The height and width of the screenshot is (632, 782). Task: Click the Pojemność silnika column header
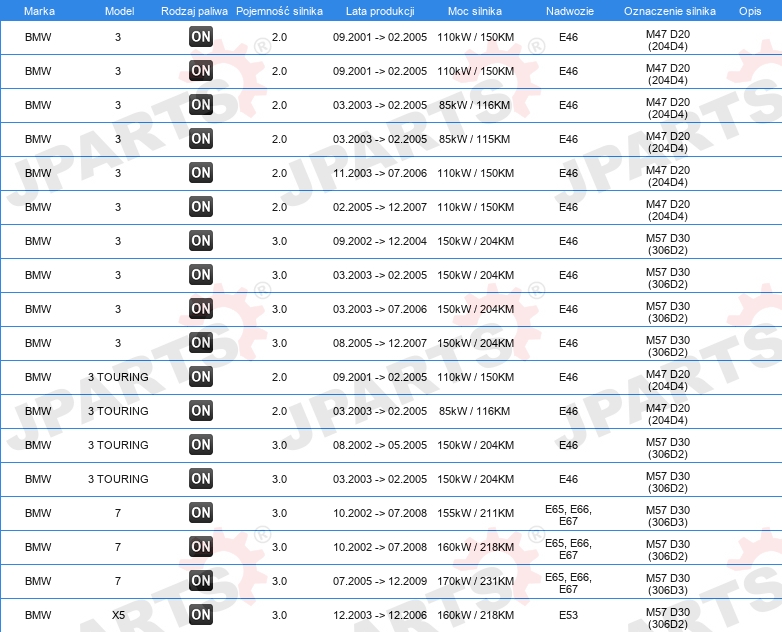[x=279, y=11]
